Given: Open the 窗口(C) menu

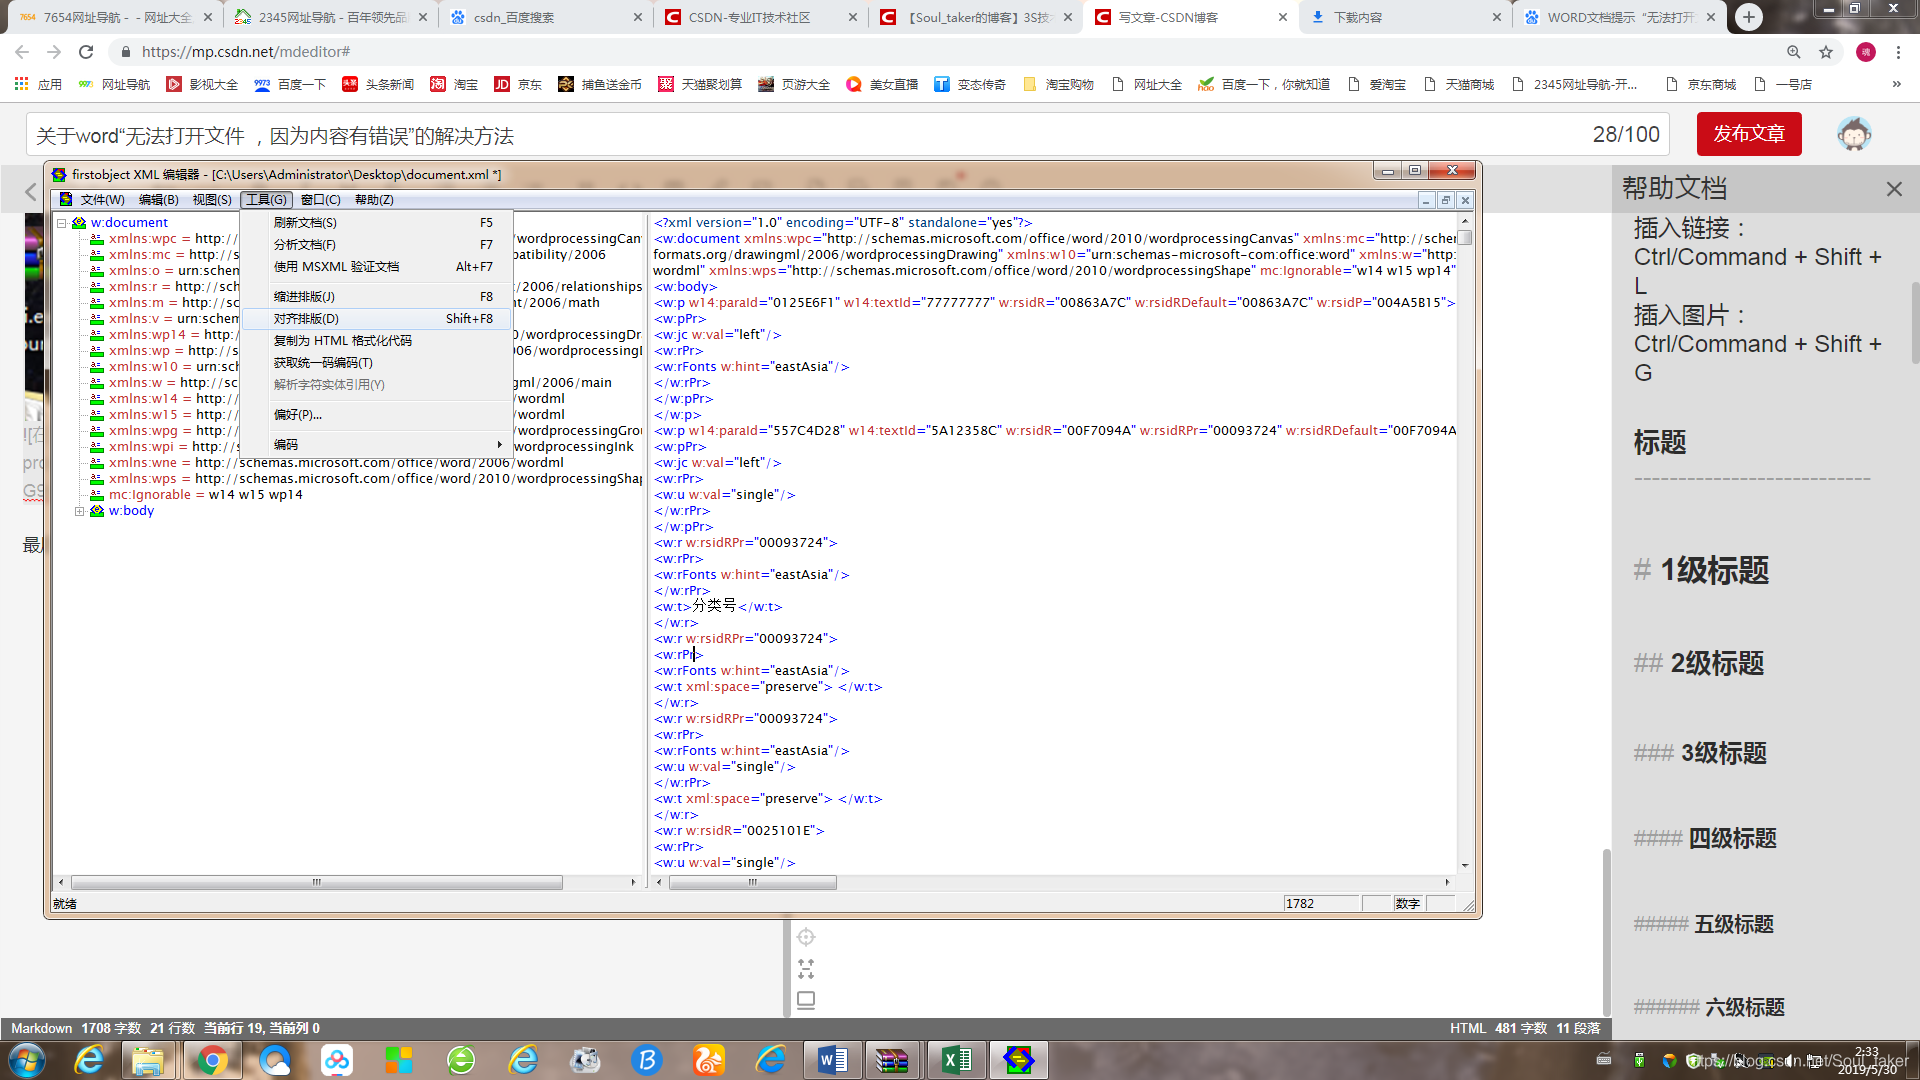Looking at the screenshot, I should click(321, 200).
